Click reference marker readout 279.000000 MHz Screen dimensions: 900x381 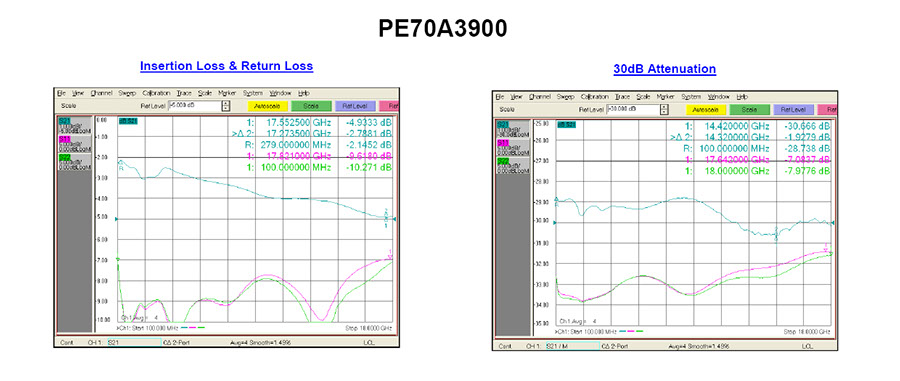(x=319, y=145)
